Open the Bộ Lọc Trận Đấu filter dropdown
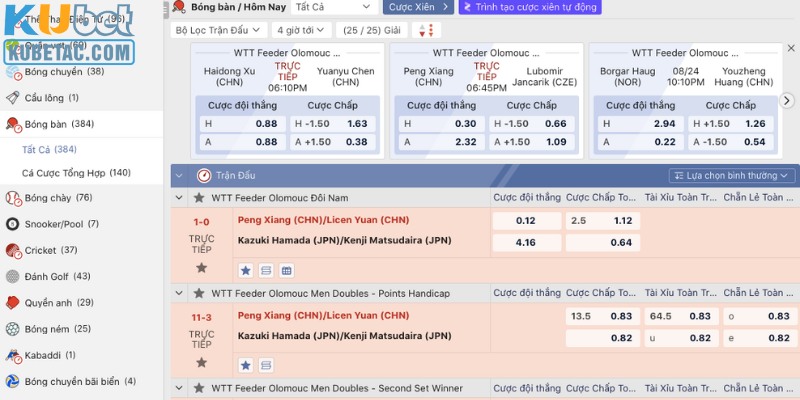800x400 pixels. click(x=219, y=30)
